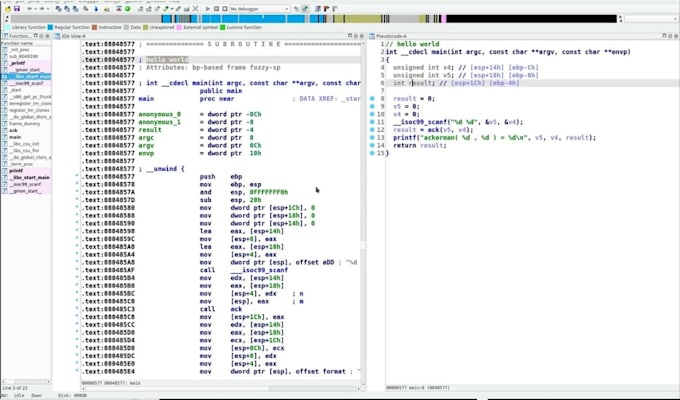Click inside the navigation band overview bar
Viewport: 680px width, 400px height.
point(313,19)
